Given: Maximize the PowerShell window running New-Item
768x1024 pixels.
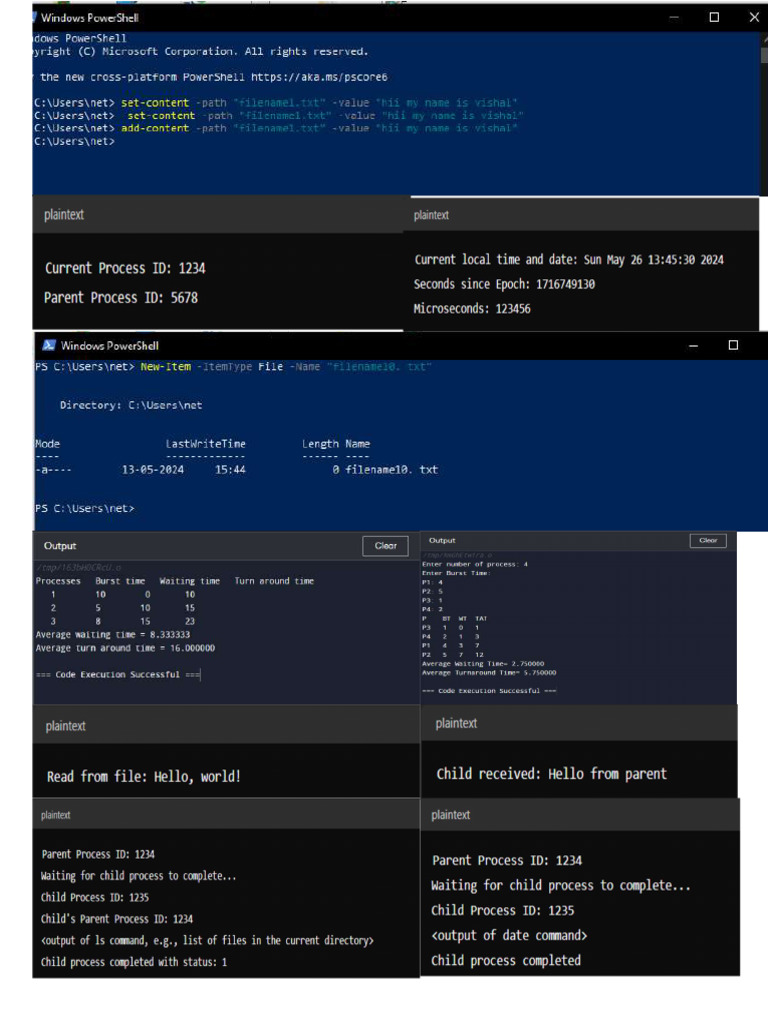Looking at the screenshot, I should coord(733,345).
